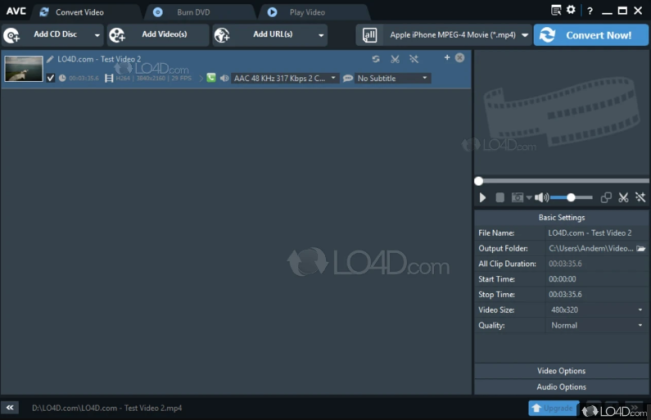
Task: Click the stop button in the preview player
Action: [500, 198]
